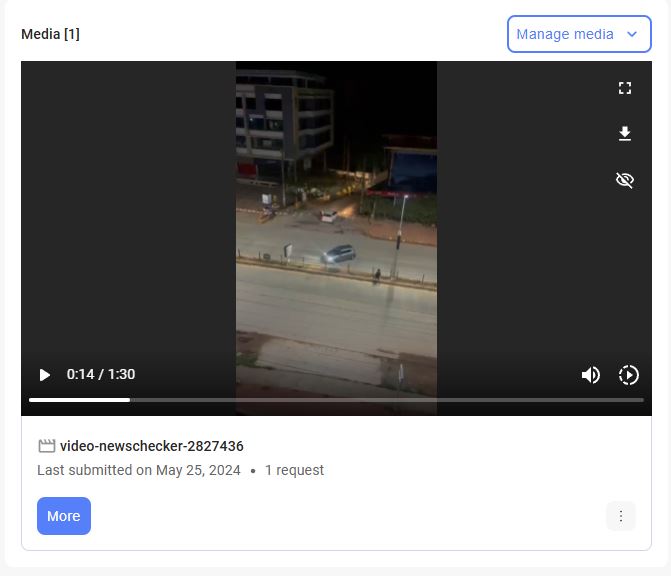671x576 pixels.
Task: Click the chevron arrow inside Manage media
Action: click(632, 34)
